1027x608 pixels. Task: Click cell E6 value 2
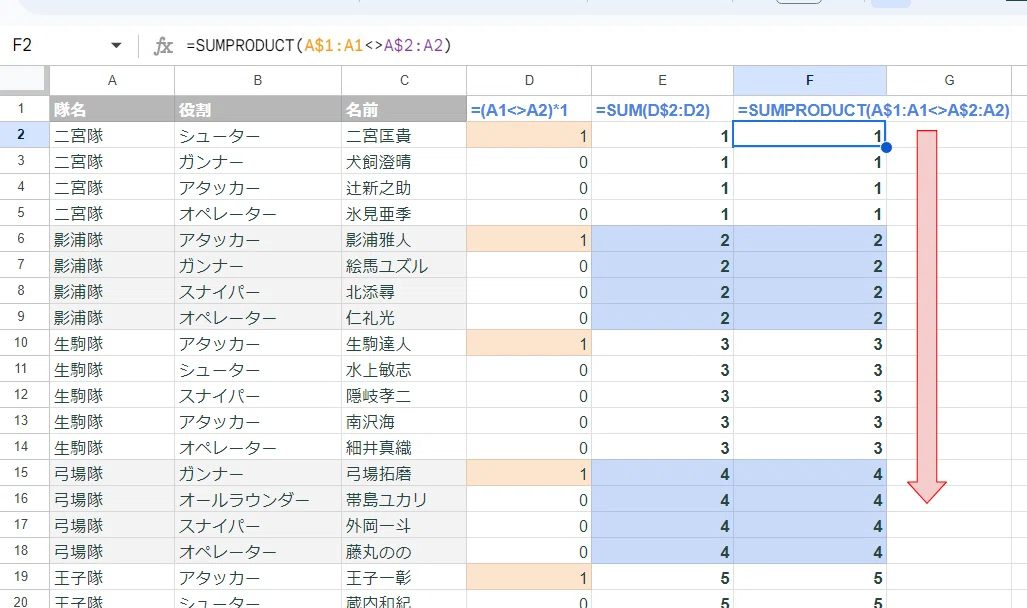click(x=662, y=240)
